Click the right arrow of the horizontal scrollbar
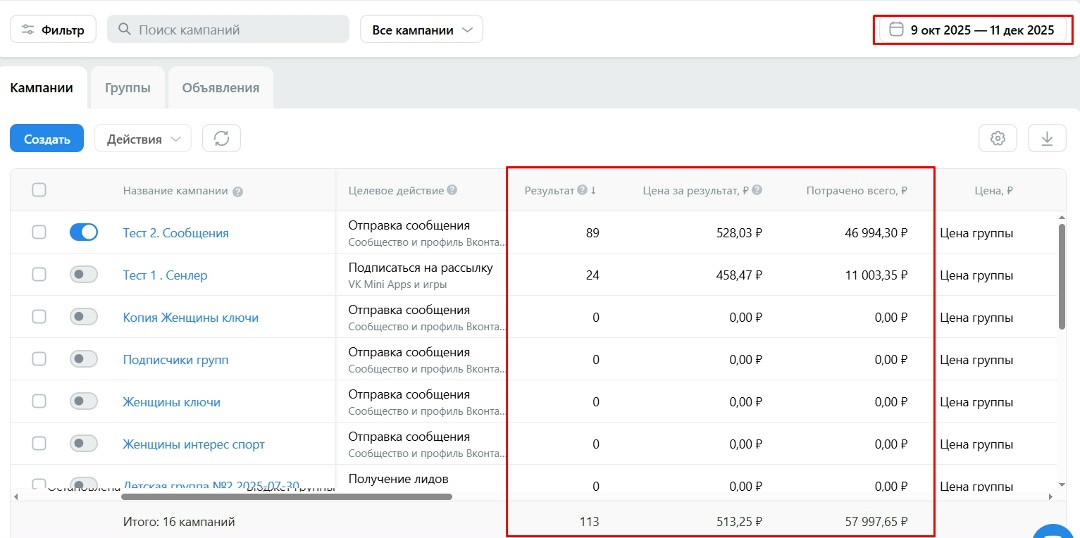 click(1050, 496)
